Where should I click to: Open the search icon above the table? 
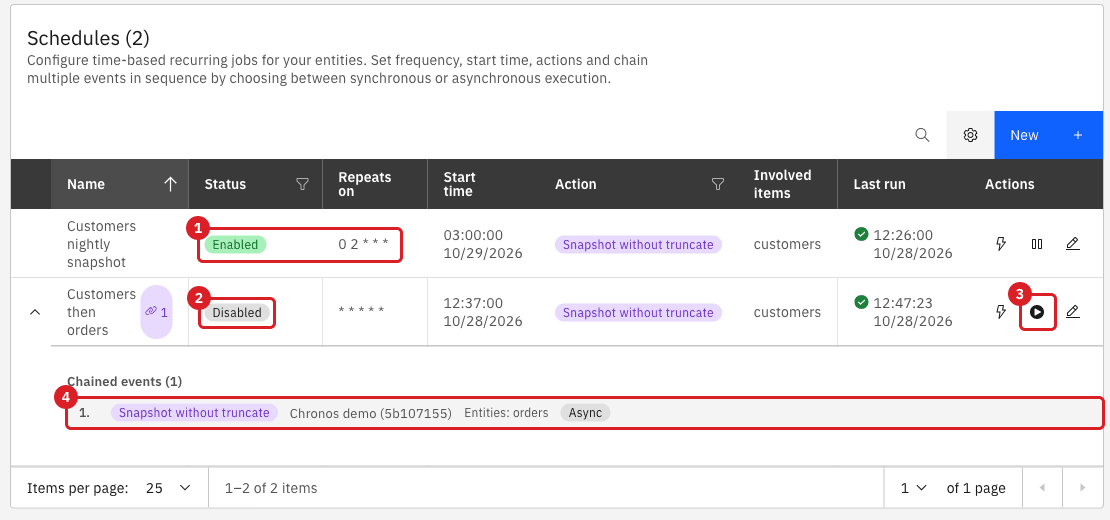pos(922,135)
